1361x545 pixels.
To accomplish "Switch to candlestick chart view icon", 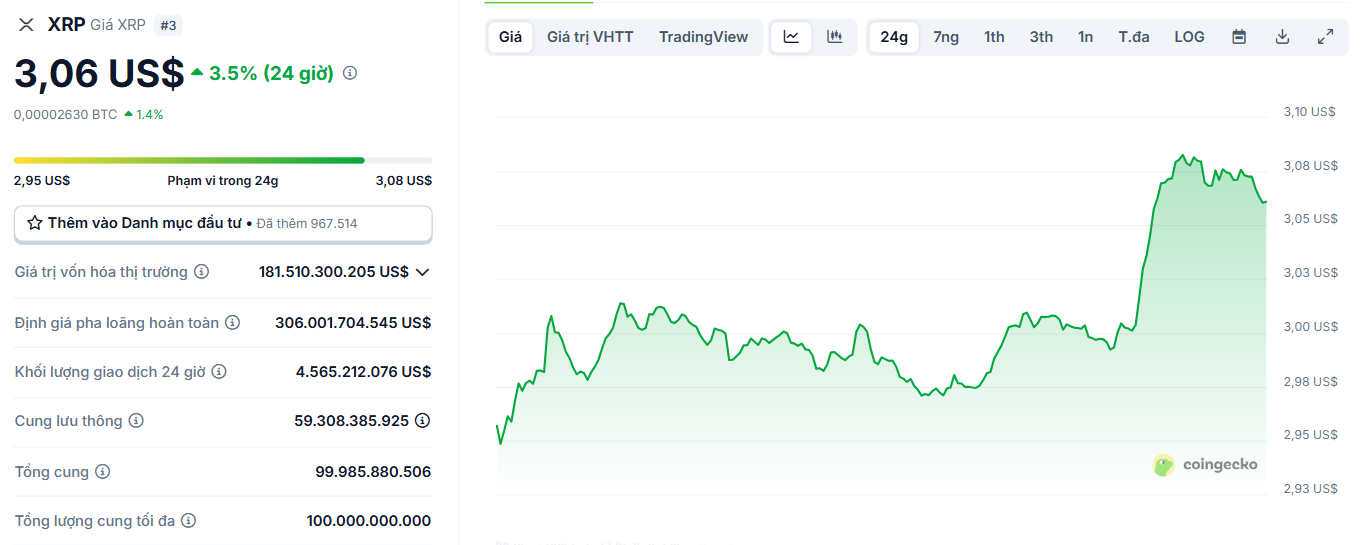I will pos(834,37).
